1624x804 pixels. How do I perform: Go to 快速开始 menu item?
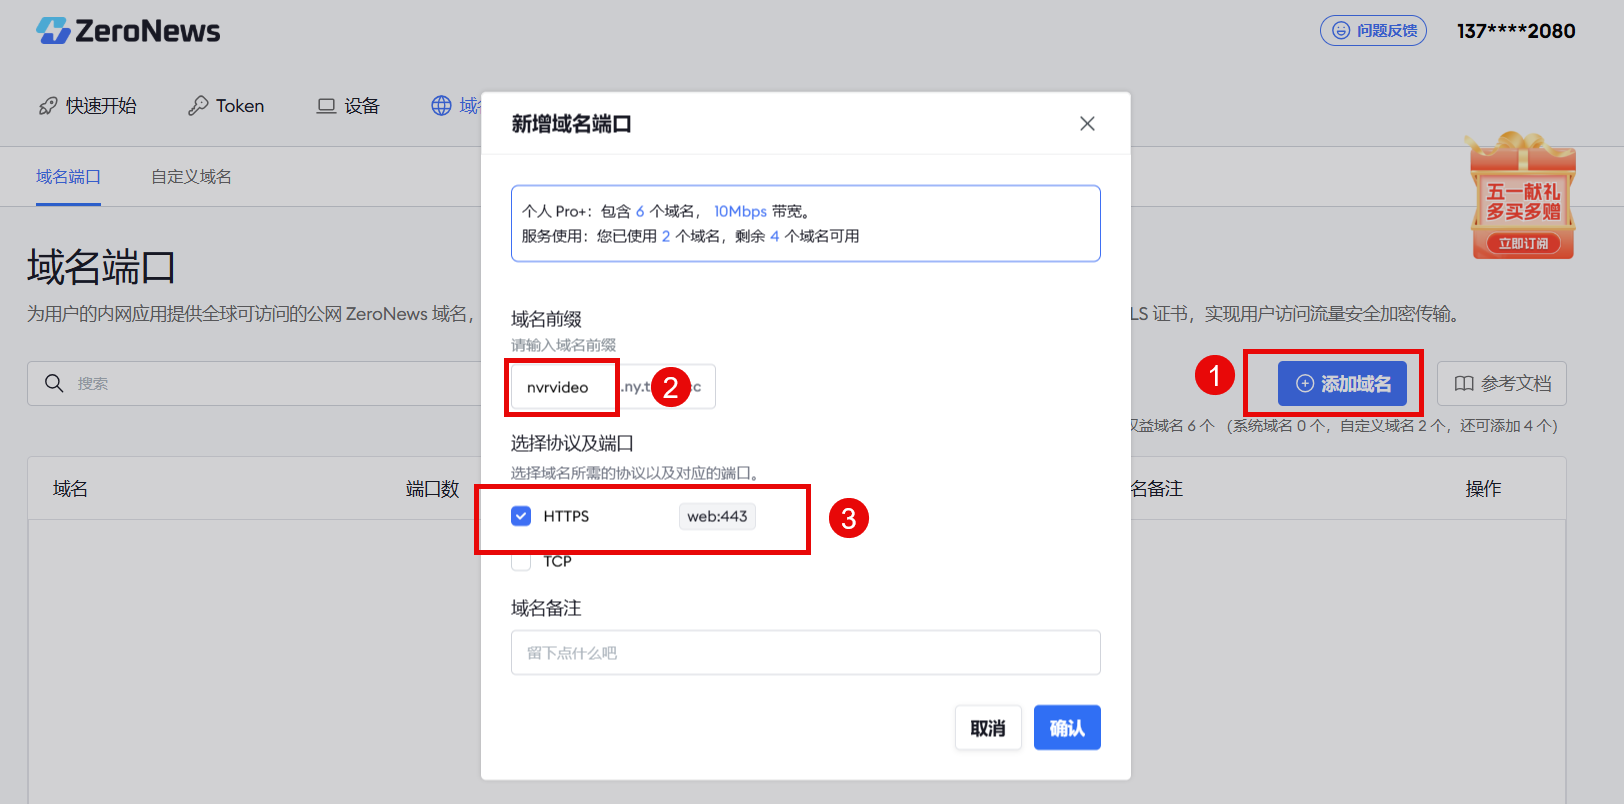88,106
